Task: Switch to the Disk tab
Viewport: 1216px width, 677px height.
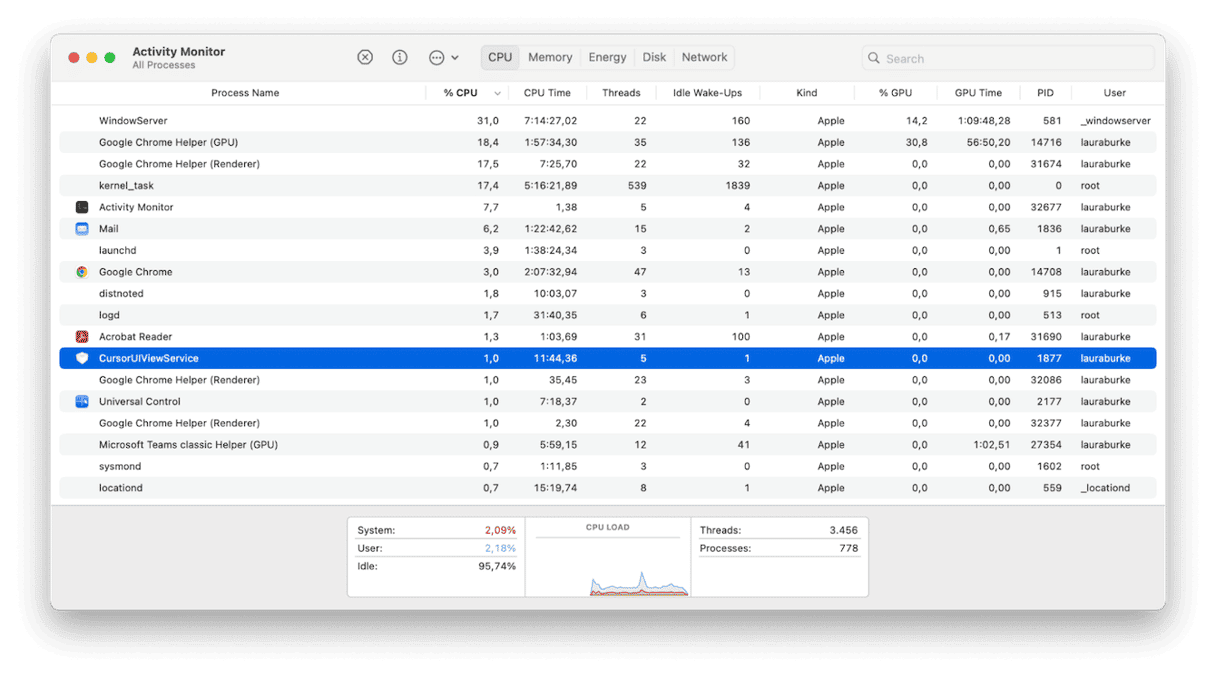Action: pyautogui.click(x=654, y=57)
